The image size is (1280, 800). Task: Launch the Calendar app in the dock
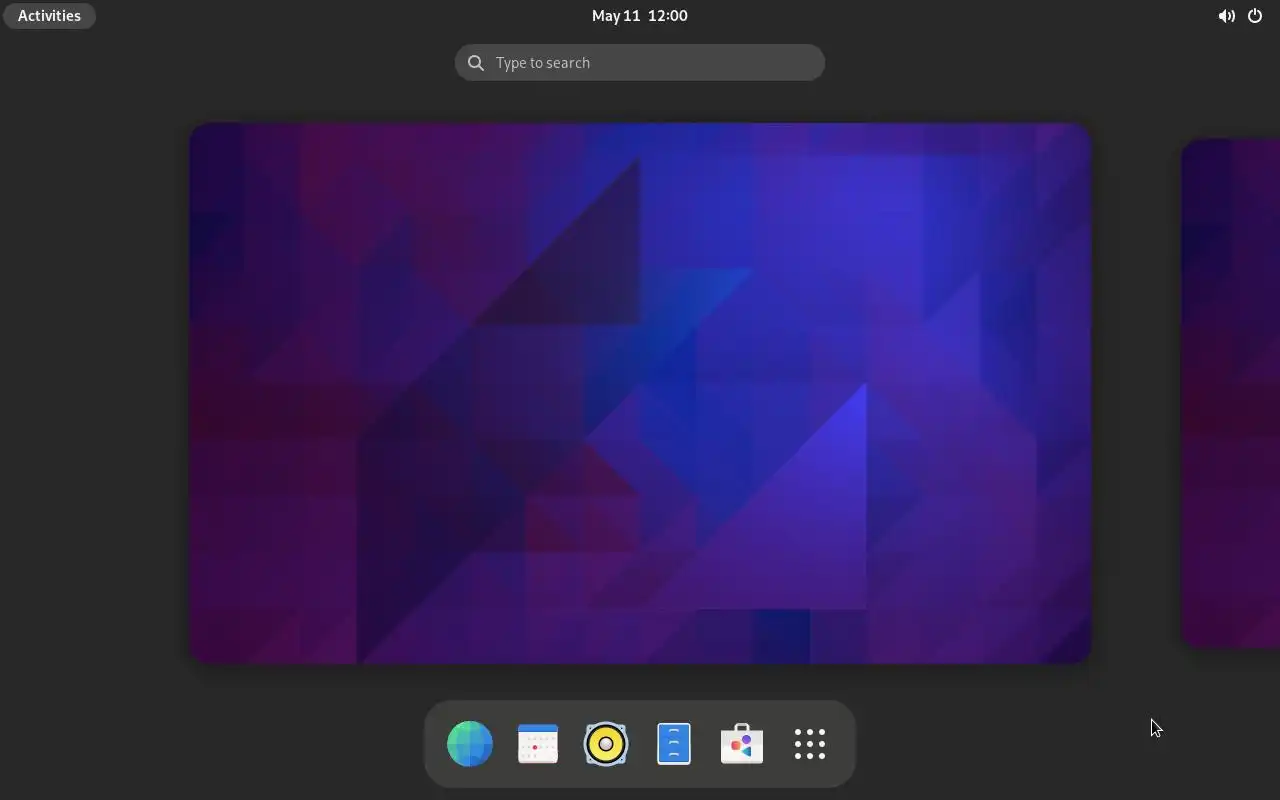pos(538,744)
